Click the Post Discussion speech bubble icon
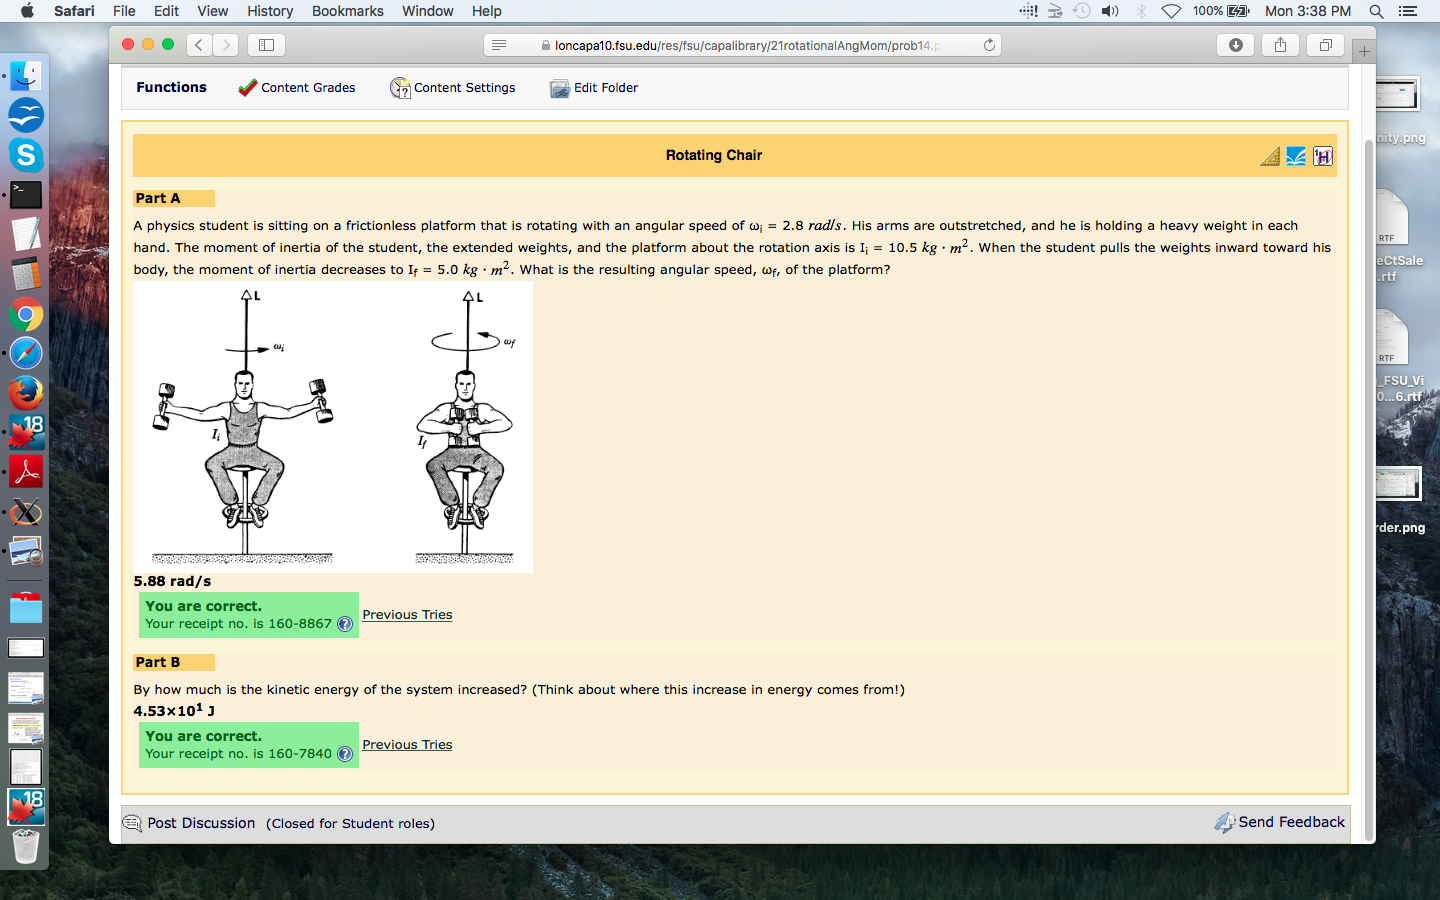The height and width of the screenshot is (900, 1440). coord(132,823)
